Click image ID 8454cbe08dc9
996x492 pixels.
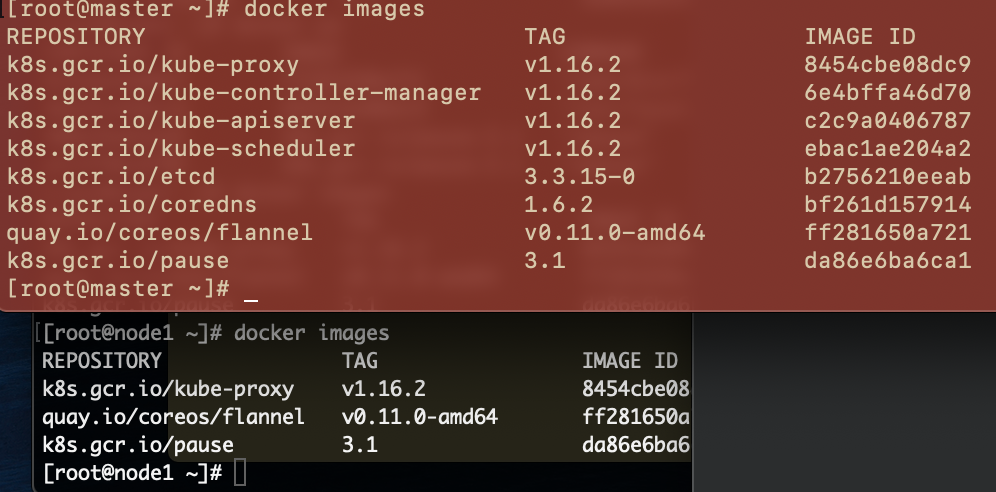click(x=887, y=65)
